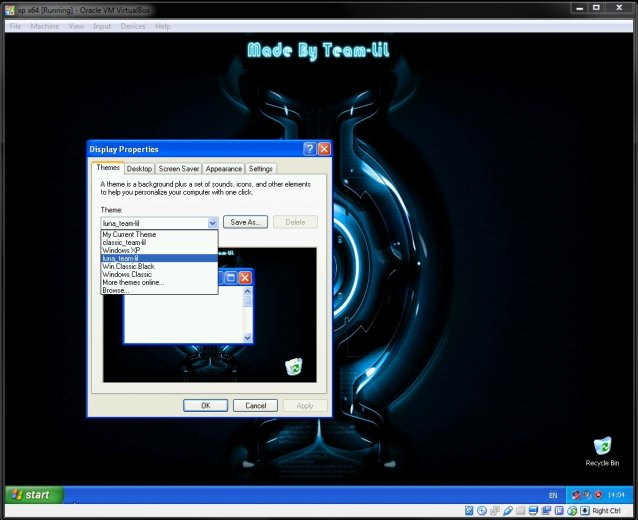This screenshot has width=638, height=520.
Task: Open the Start menu
Action: (x=34, y=495)
